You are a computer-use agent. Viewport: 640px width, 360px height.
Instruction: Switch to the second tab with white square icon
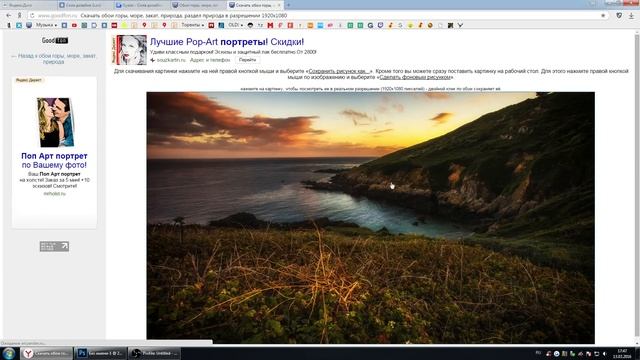click(85, 5)
